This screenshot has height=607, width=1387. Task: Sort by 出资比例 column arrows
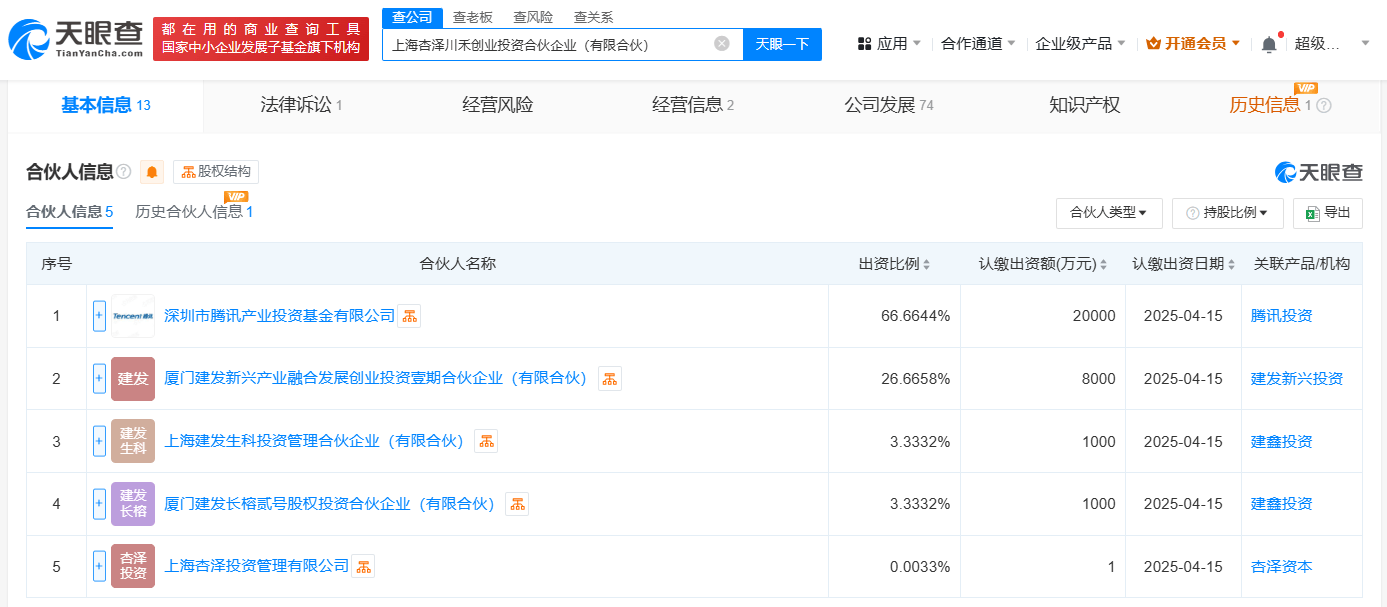click(927, 265)
